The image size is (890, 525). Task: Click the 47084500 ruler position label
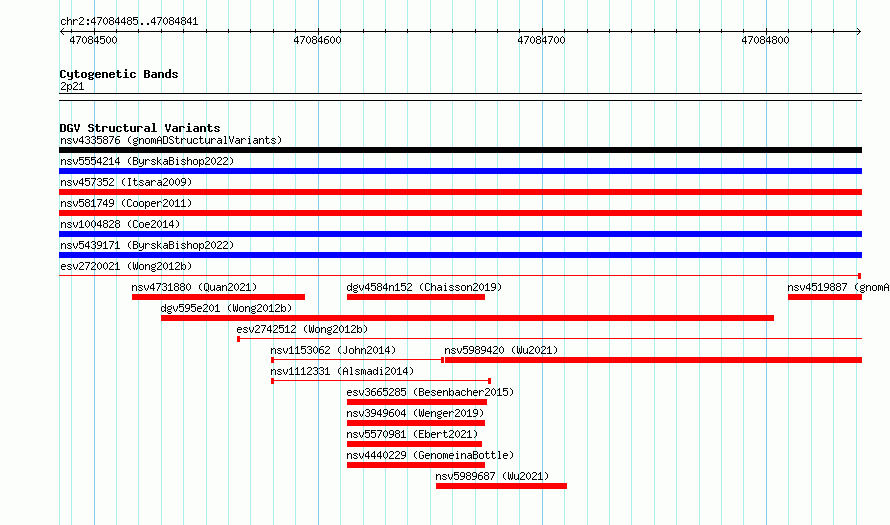pos(93,40)
